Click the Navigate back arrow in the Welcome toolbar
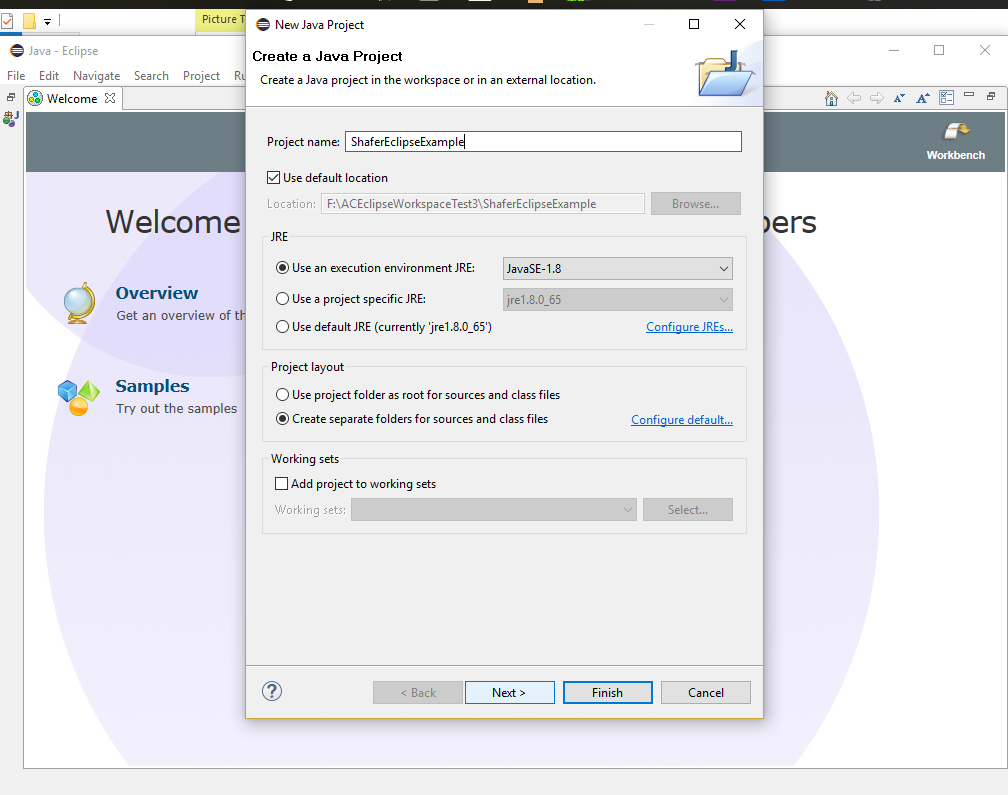 (x=854, y=98)
